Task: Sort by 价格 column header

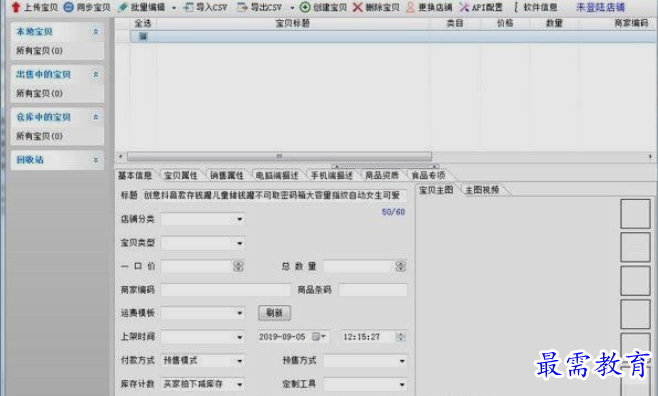Action: [x=505, y=23]
